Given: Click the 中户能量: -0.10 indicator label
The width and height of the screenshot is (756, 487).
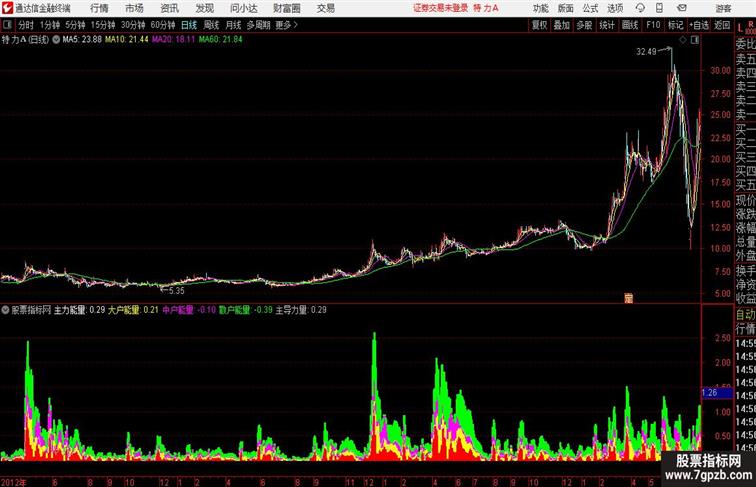Looking at the screenshot, I should pyautogui.click(x=189, y=310).
